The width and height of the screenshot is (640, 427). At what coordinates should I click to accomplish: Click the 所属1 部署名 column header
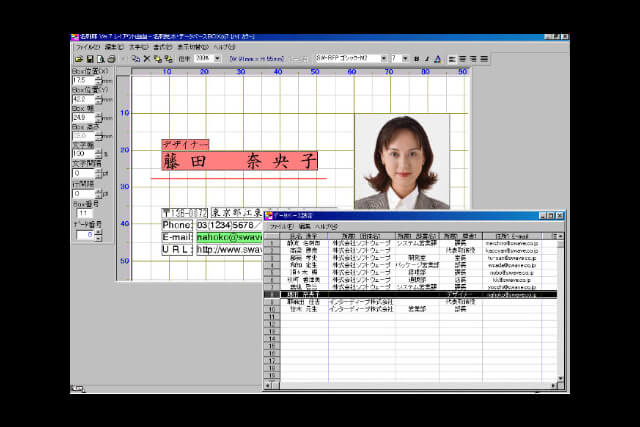pos(417,236)
